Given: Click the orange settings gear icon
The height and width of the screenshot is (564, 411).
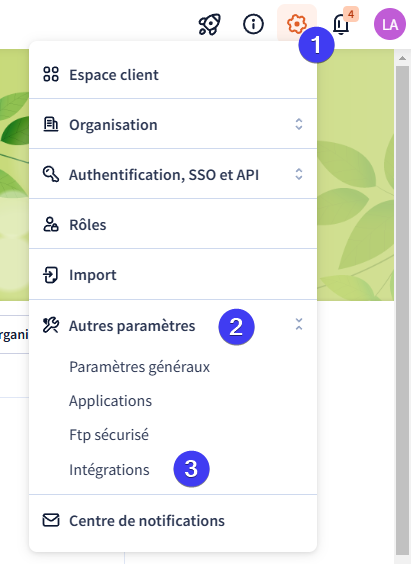Looking at the screenshot, I should point(297,24).
